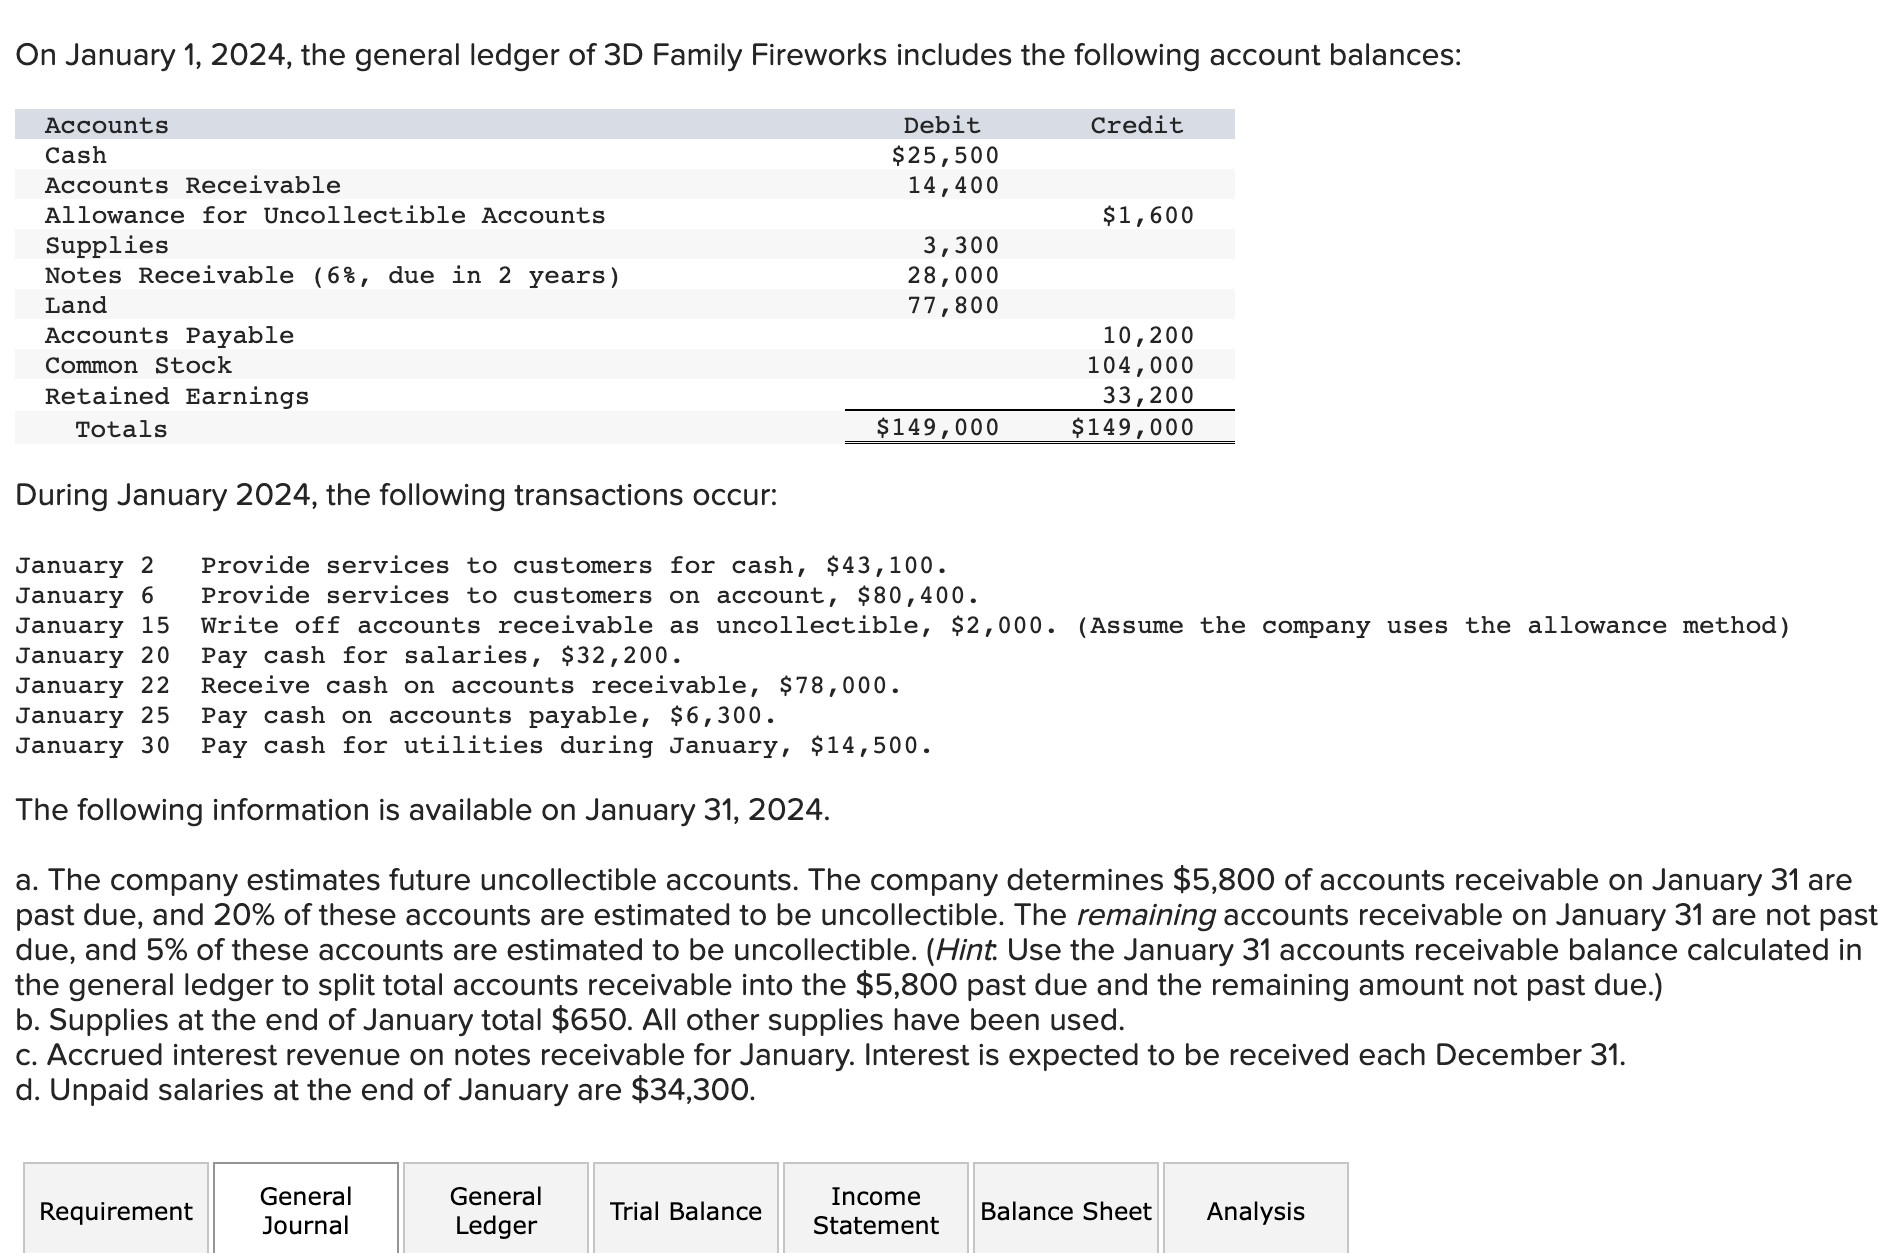Select the Retained Earnings balance 33,200

pyautogui.click(x=1148, y=396)
